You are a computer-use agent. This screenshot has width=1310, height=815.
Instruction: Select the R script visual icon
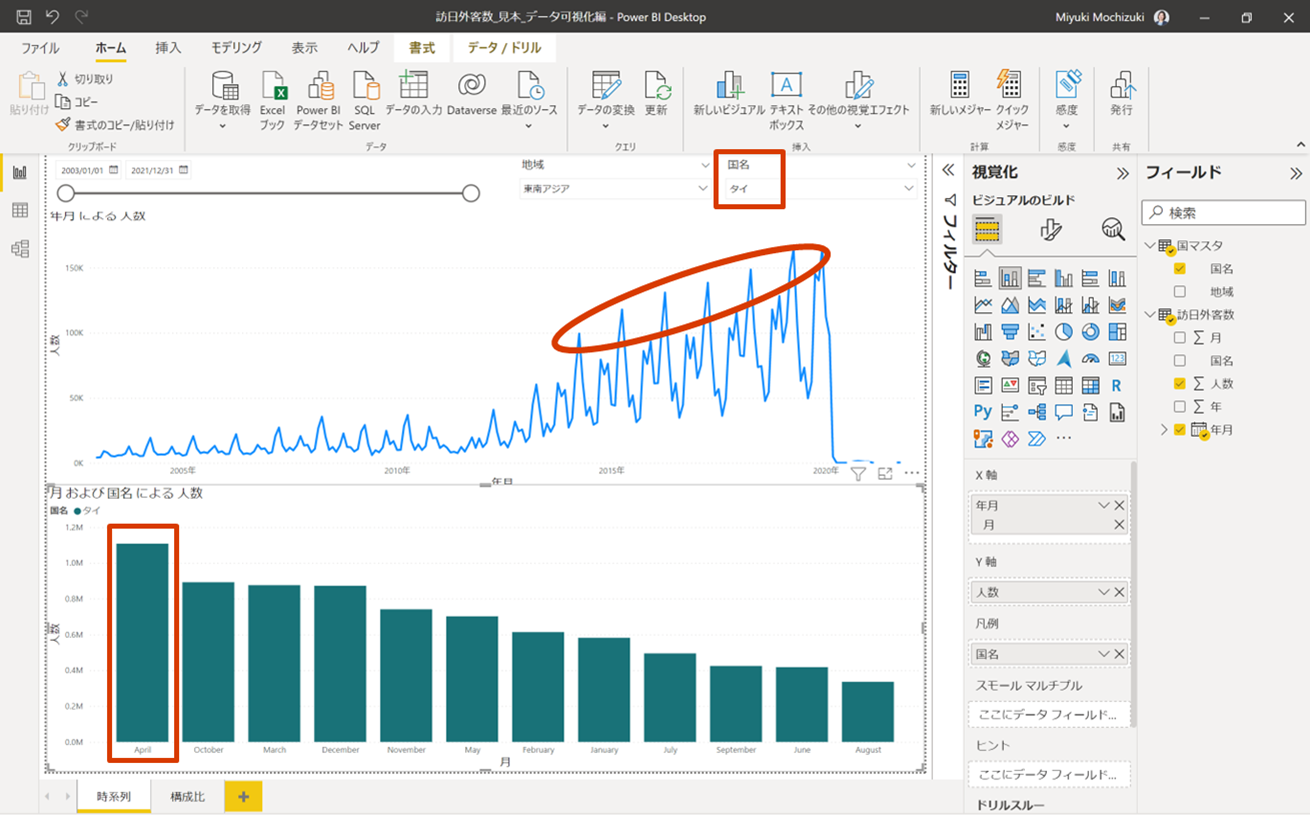tap(1118, 385)
